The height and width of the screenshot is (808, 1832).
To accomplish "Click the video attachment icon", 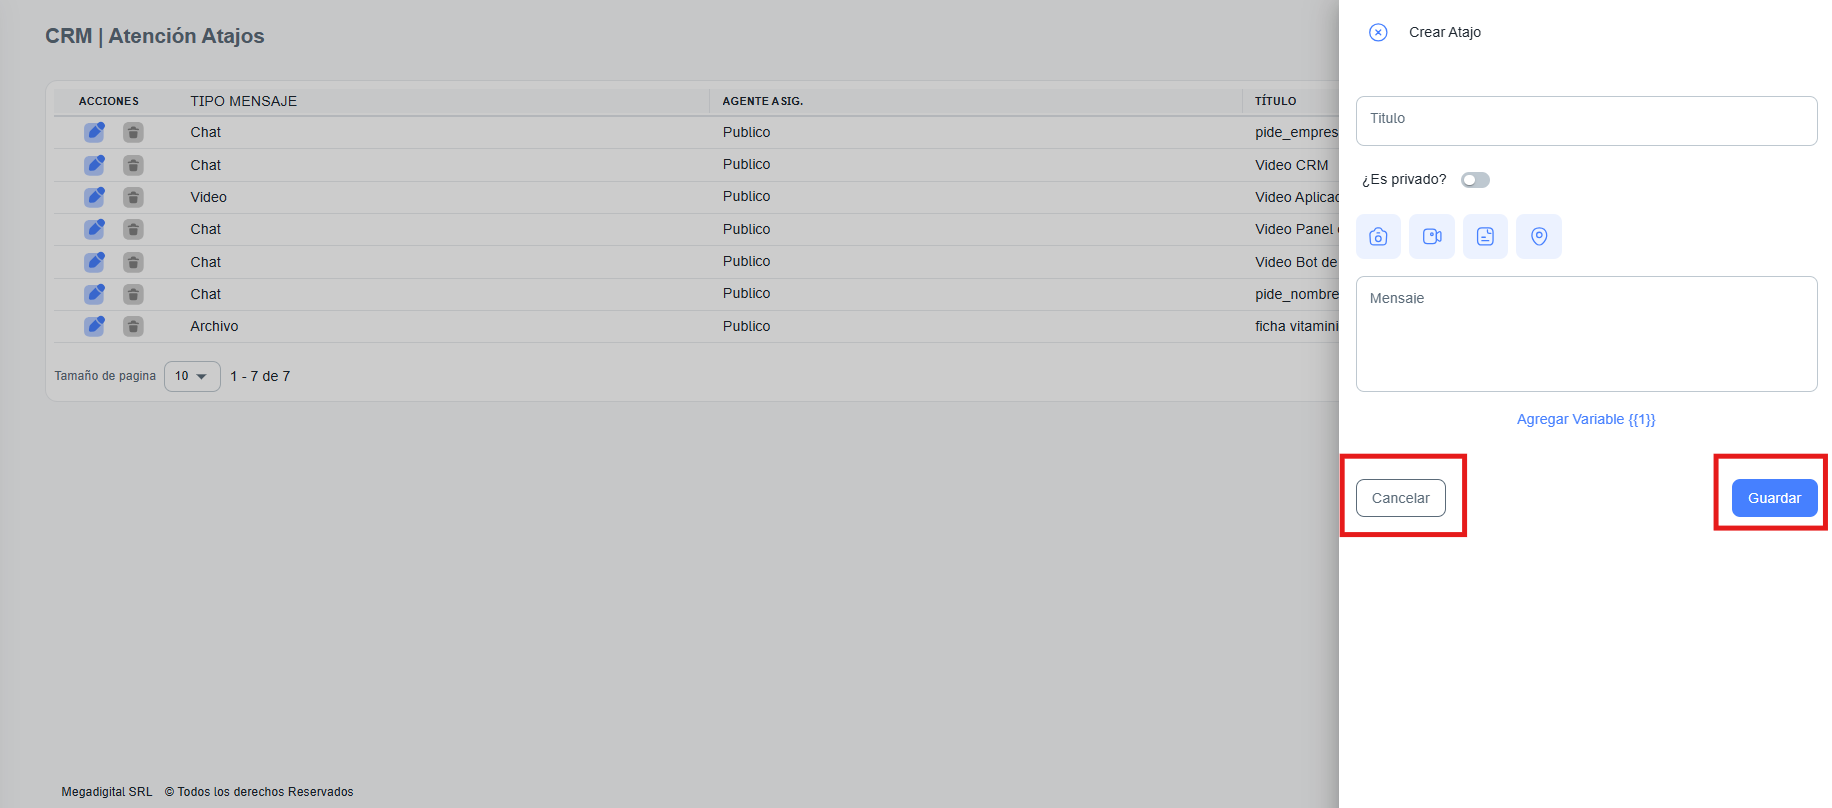I will pyautogui.click(x=1432, y=237).
